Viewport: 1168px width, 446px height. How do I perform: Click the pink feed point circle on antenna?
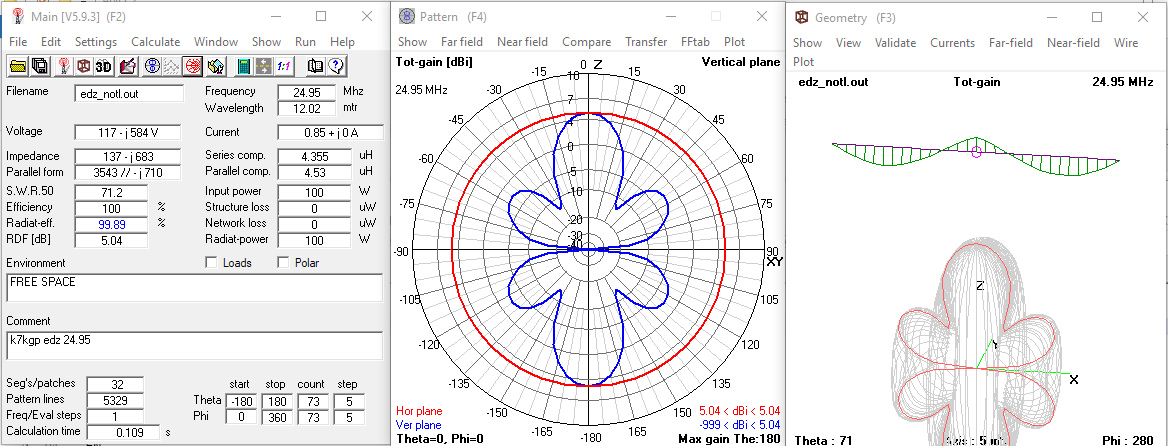(x=977, y=152)
